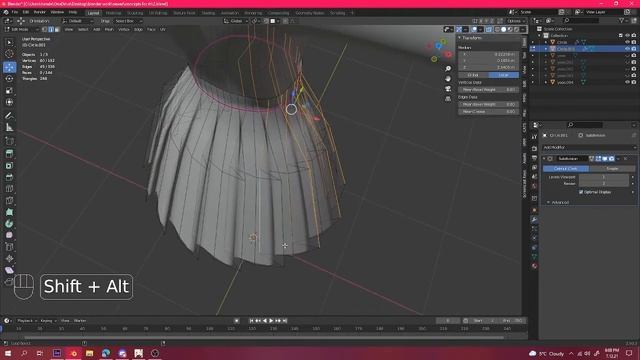Select the Smooth tool
Image resolution: width=640 pixels, height=360 pixels.
click(x=9, y=235)
